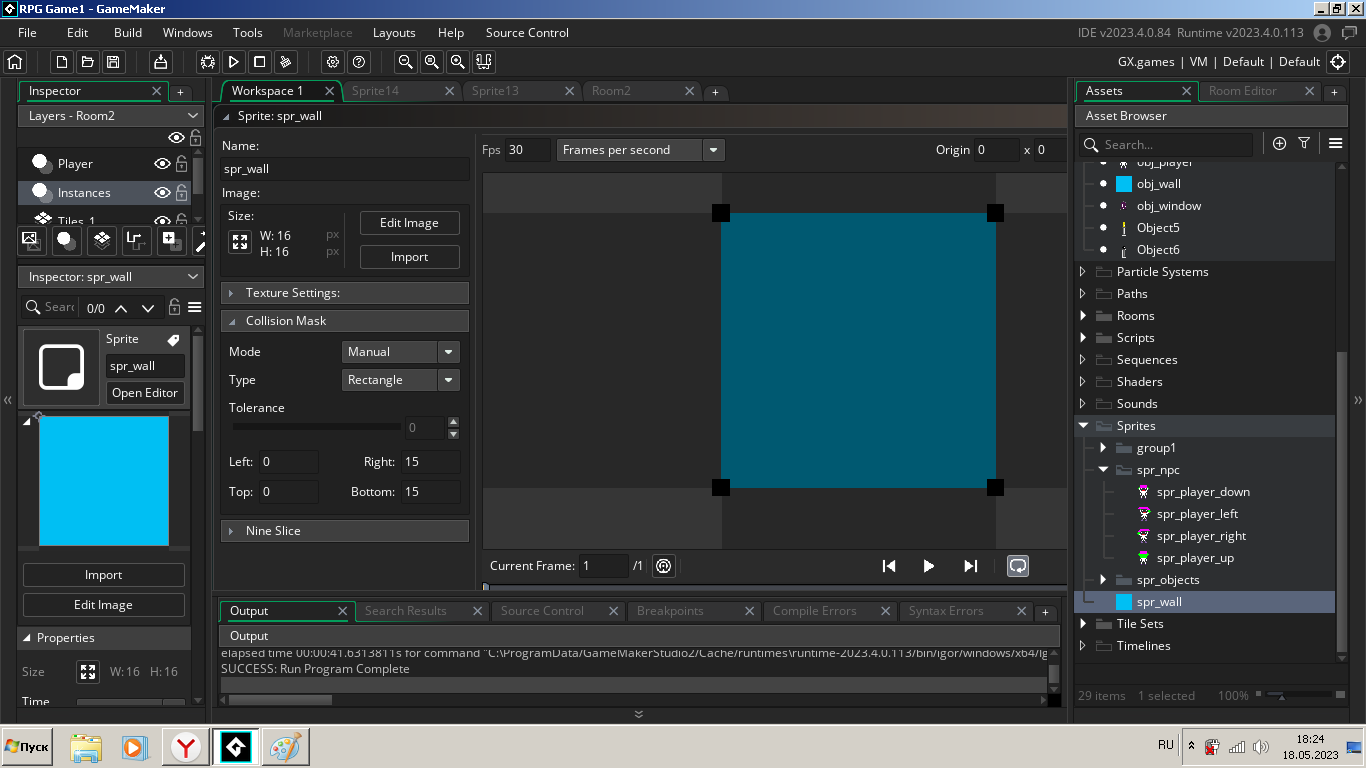Click the Tolerance slider track

click(x=316, y=427)
